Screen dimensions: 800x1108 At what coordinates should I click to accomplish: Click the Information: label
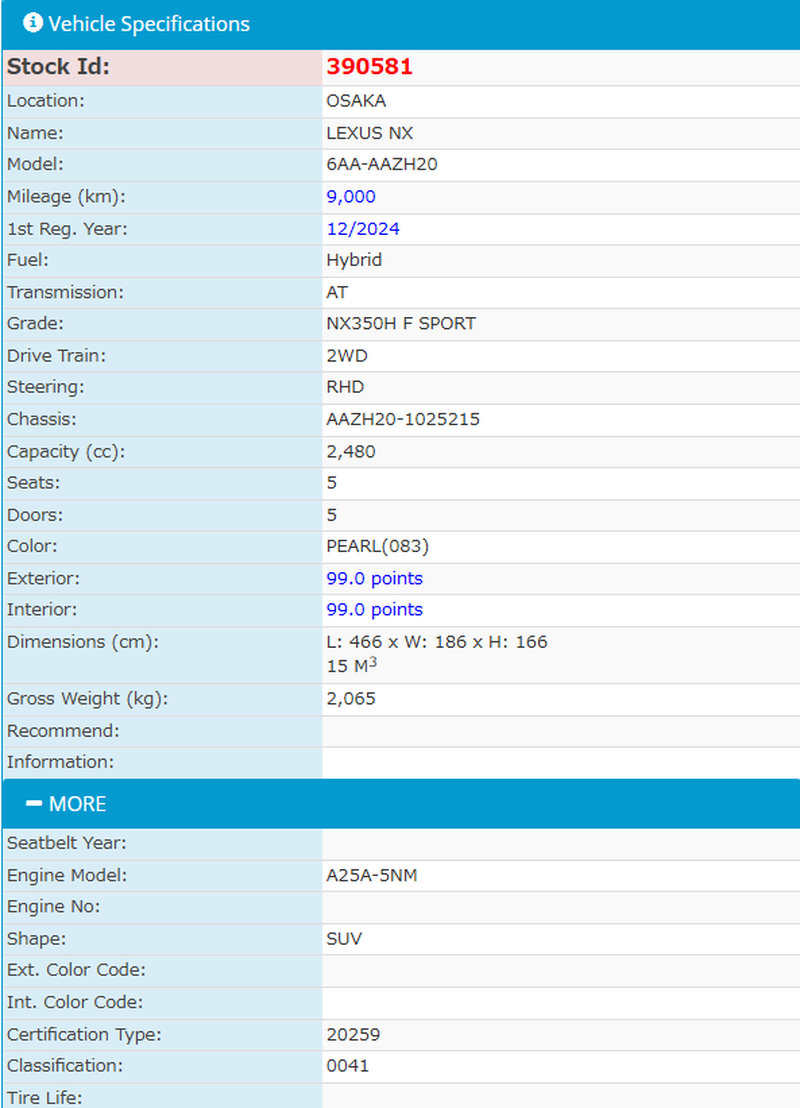(x=61, y=762)
